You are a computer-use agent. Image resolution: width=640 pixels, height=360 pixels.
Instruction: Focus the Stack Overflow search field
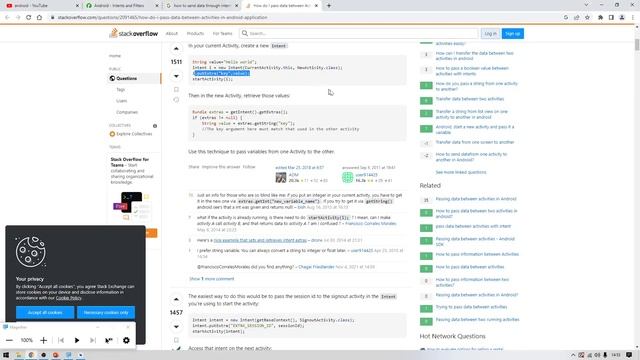coord(358,33)
